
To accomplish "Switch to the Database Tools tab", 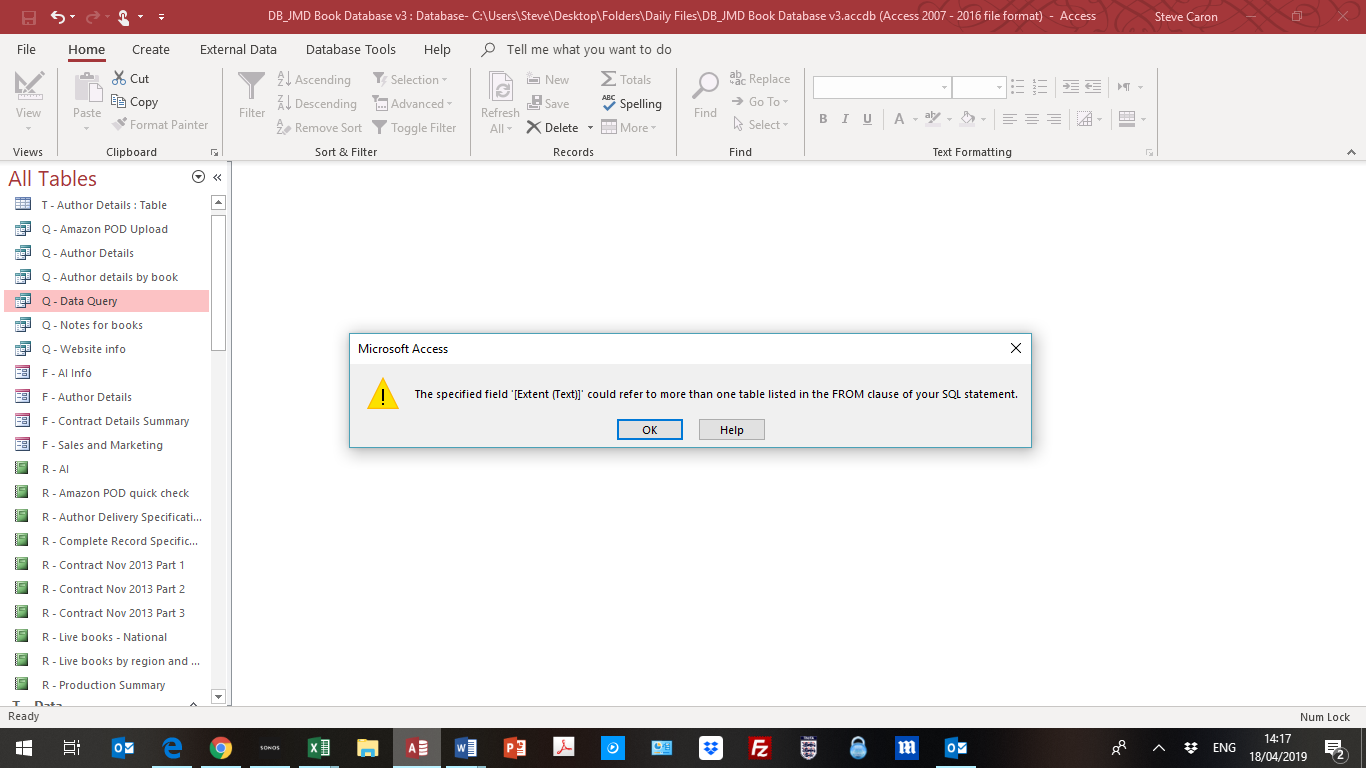I will click(351, 49).
